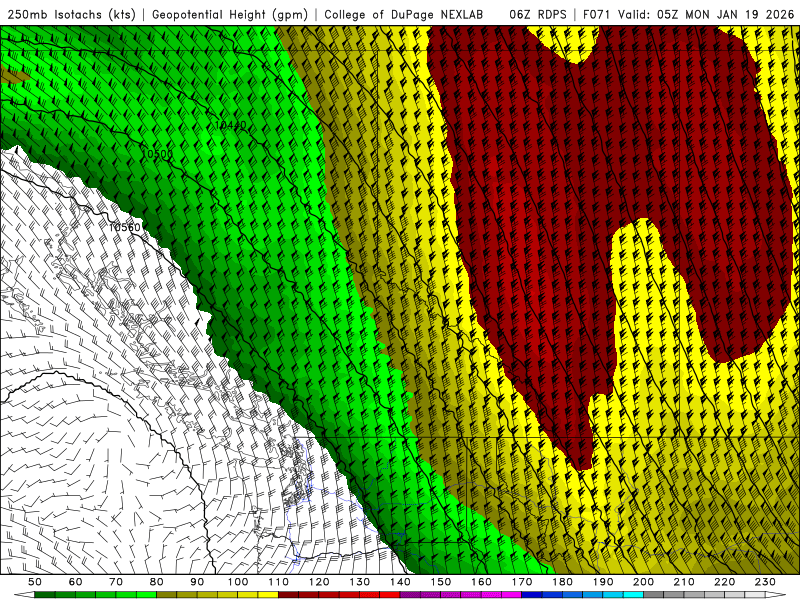Image resolution: width=800 pixels, height=600 pixels.
Task: Click the 70 value on the color scale
Action: click(116, 582)
